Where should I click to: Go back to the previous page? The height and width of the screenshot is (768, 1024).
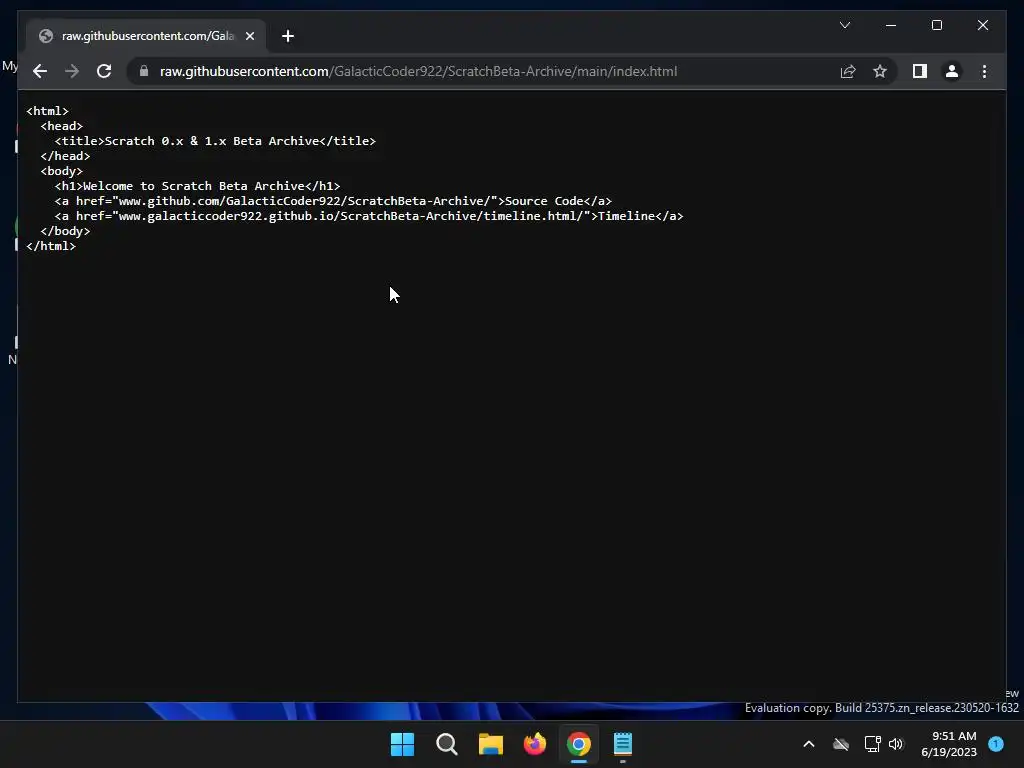[40, 71]
